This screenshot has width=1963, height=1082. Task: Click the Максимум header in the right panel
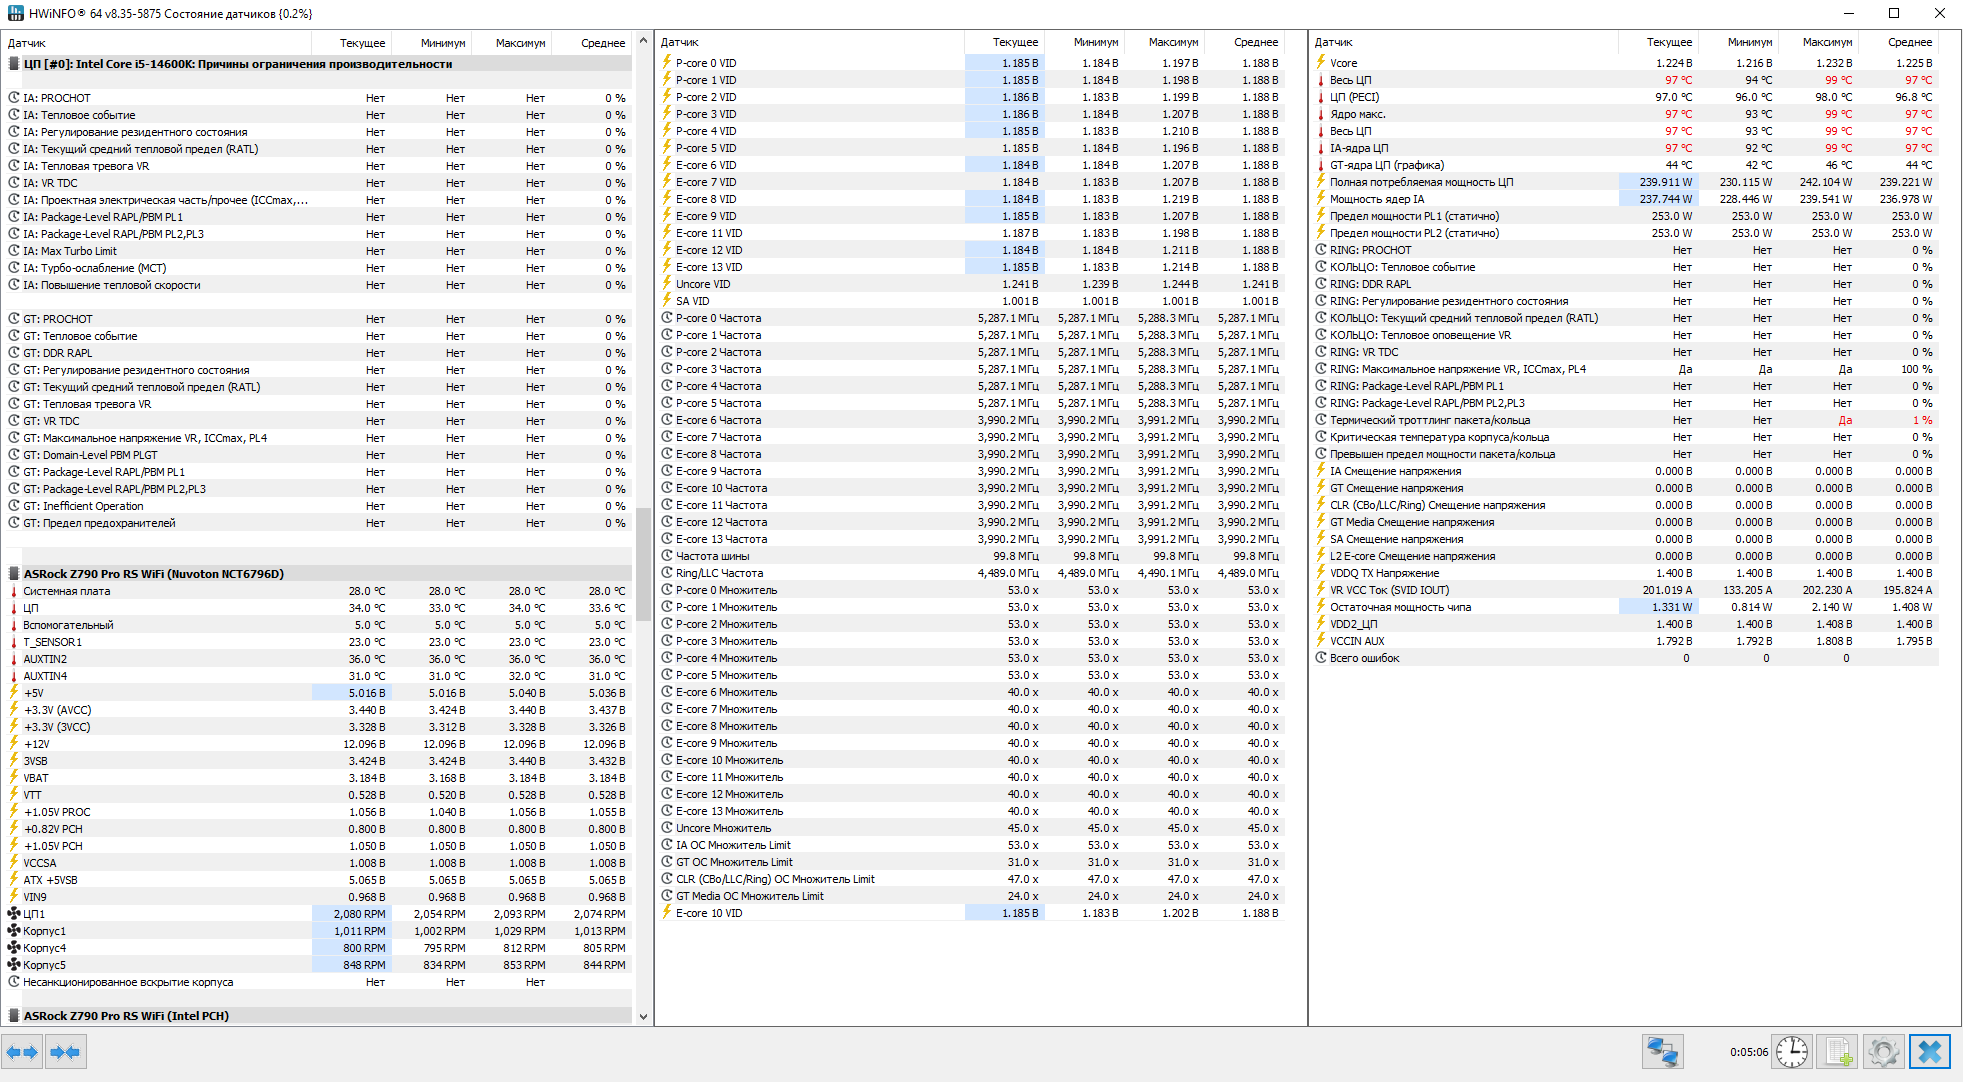point(1826,42)
